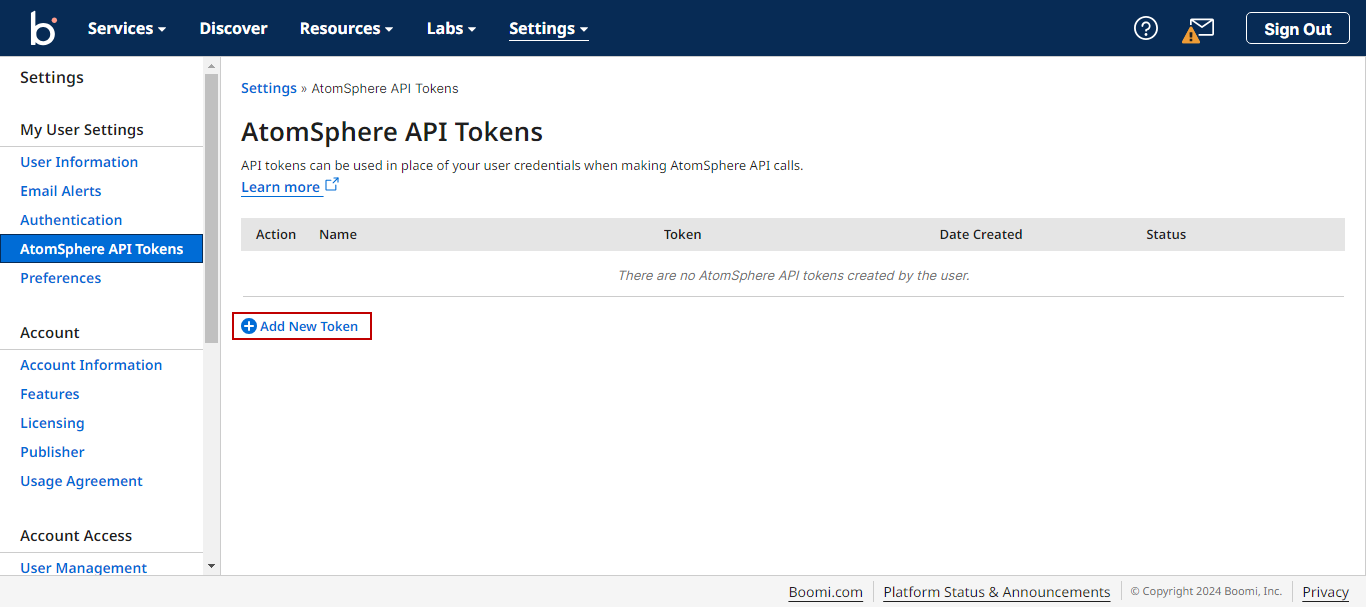The image size is (1366, 607).
Task: Click the Sign Out button
Action: point(1297,28)
